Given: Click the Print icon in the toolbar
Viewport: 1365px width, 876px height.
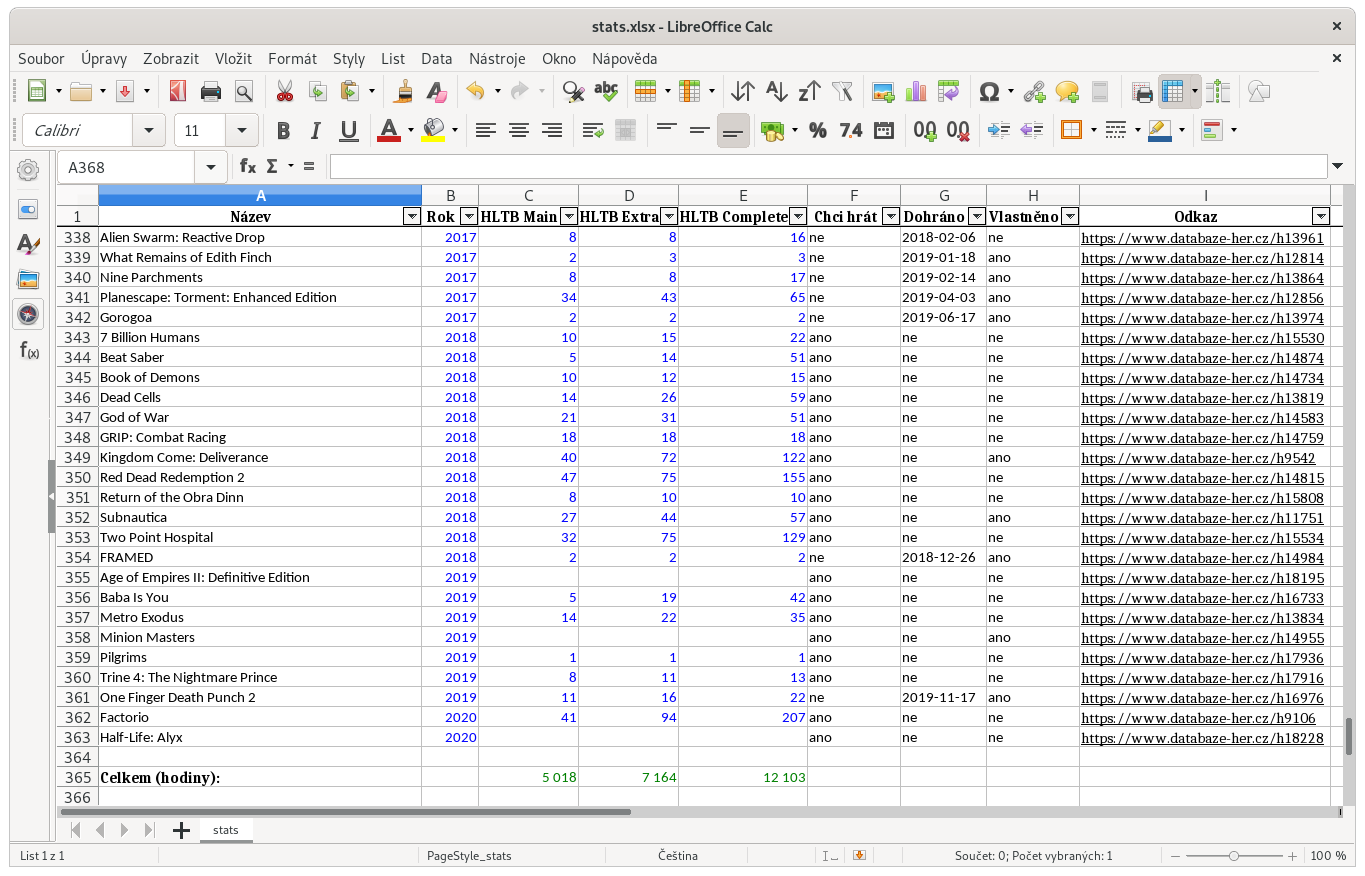Looking at the screenshot, I should [x=211, y=92].
